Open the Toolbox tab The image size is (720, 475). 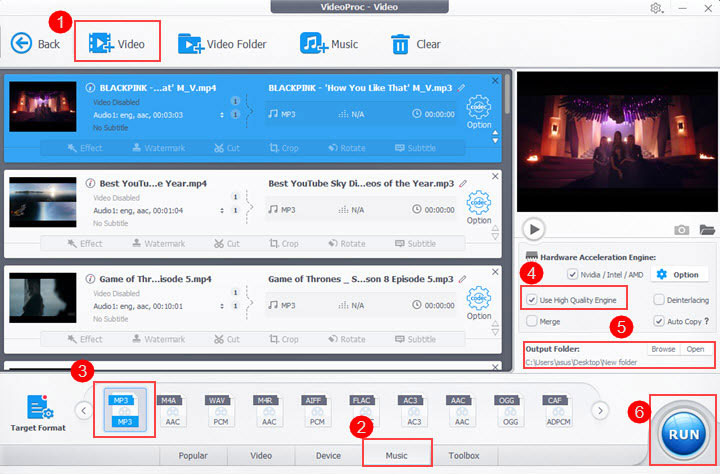(x=464, y=455)
